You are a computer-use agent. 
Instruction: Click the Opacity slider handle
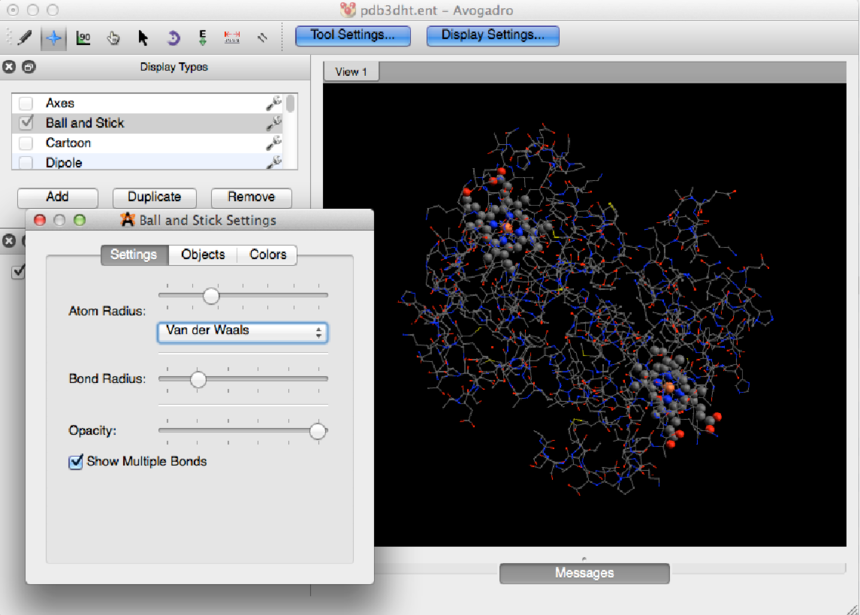pos(317,431)
